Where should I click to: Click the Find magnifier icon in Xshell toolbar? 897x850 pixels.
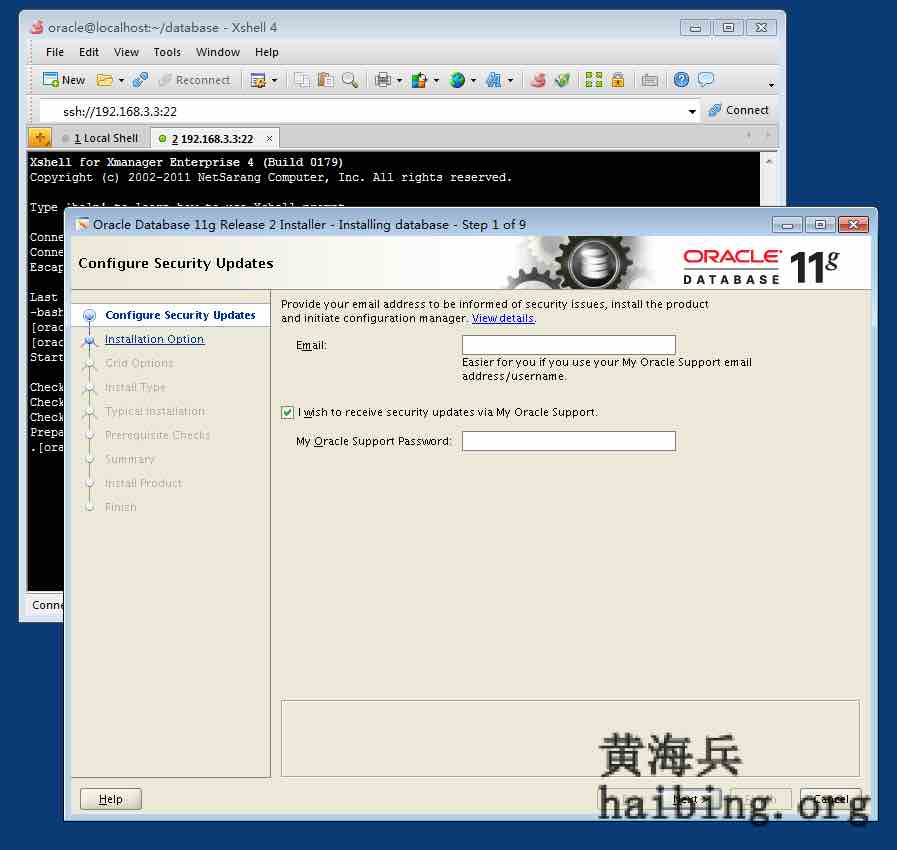[x=350, y=80]
